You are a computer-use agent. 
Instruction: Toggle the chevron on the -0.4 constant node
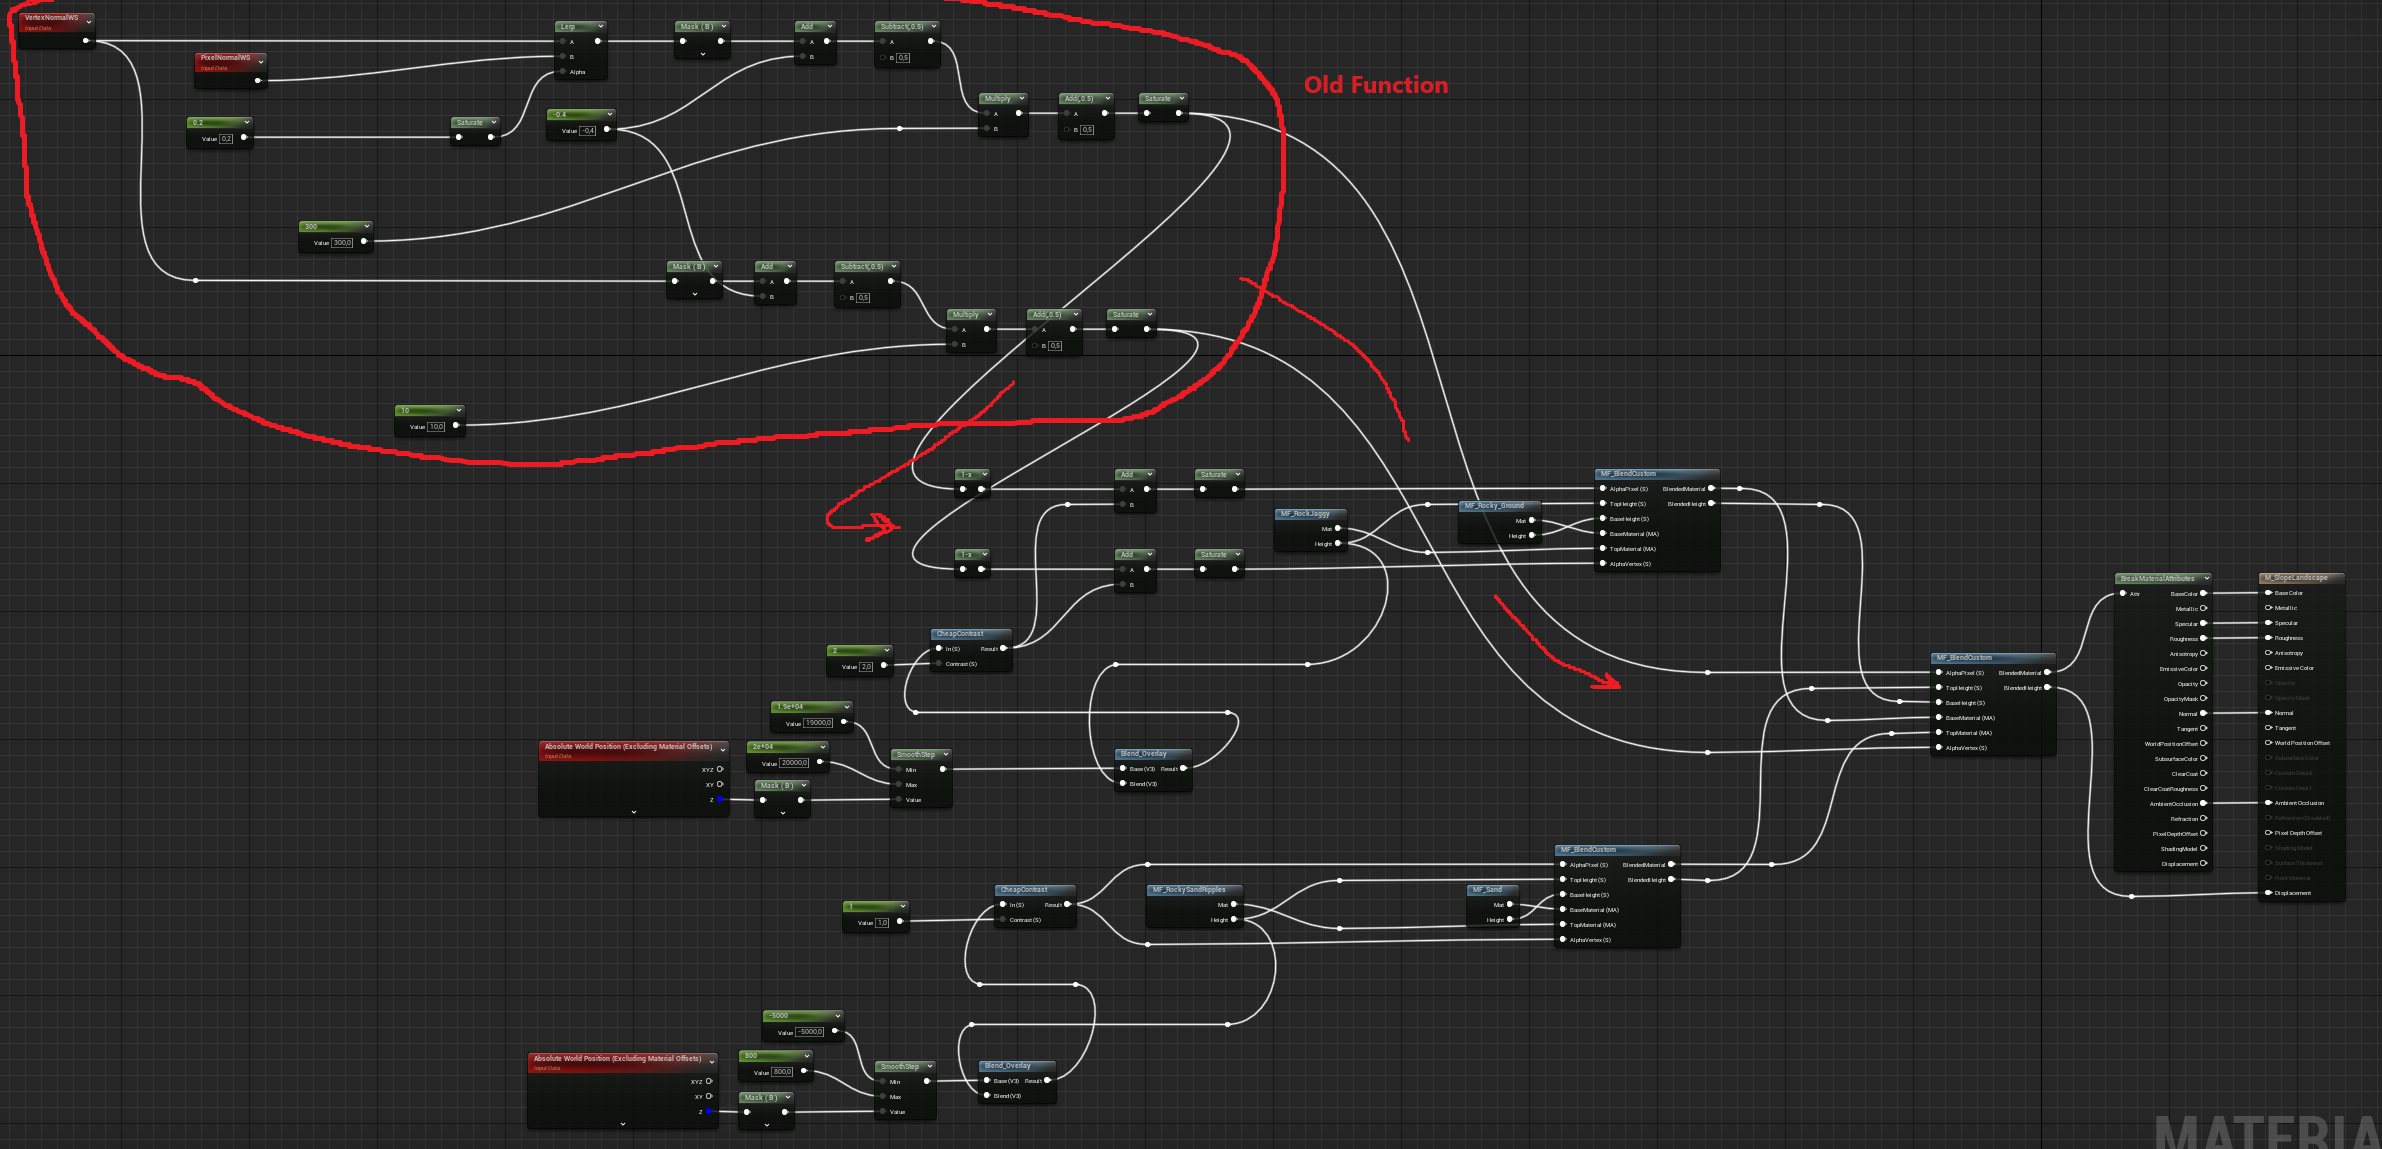609,114
